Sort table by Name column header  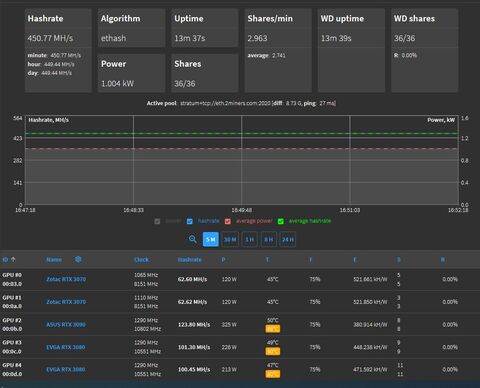click(x=54, y=260)
